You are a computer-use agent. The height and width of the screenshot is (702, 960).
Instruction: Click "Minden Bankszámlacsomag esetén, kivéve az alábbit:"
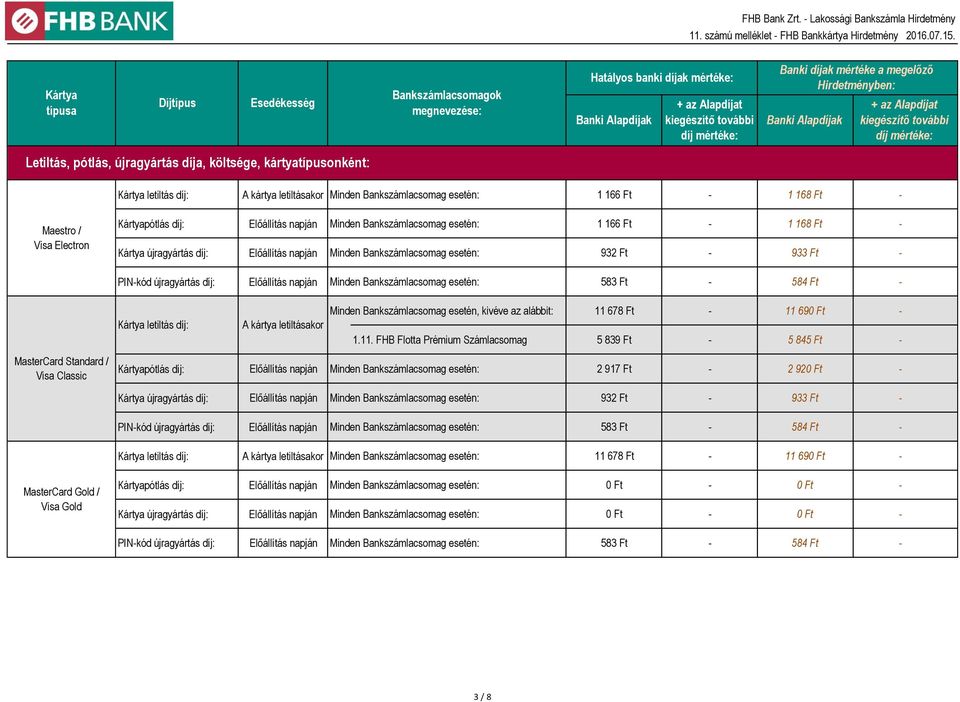coord(441,311)
